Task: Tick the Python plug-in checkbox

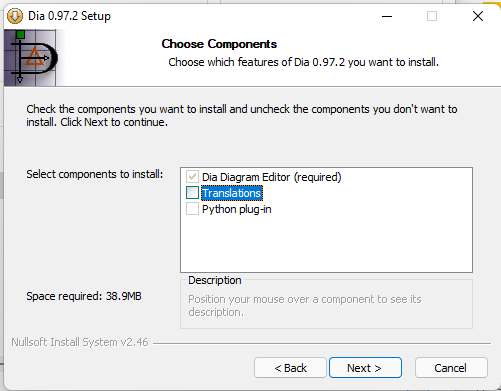Action: coord(192,209)
